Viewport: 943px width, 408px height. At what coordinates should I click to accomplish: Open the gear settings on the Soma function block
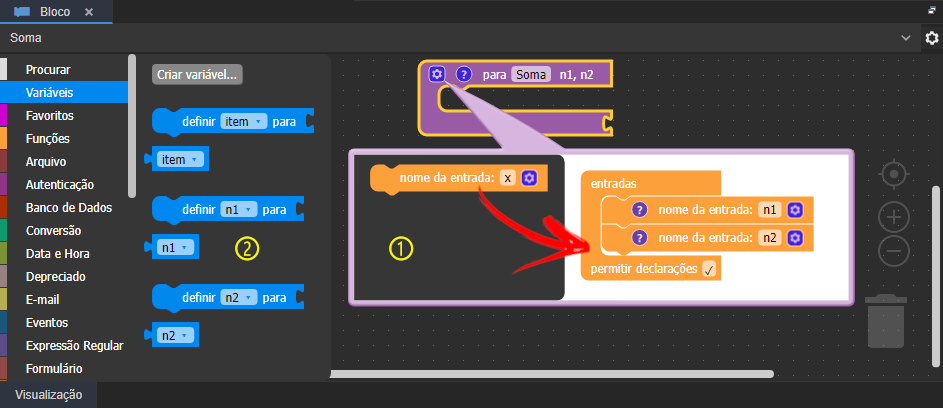[x=437, y=75]
